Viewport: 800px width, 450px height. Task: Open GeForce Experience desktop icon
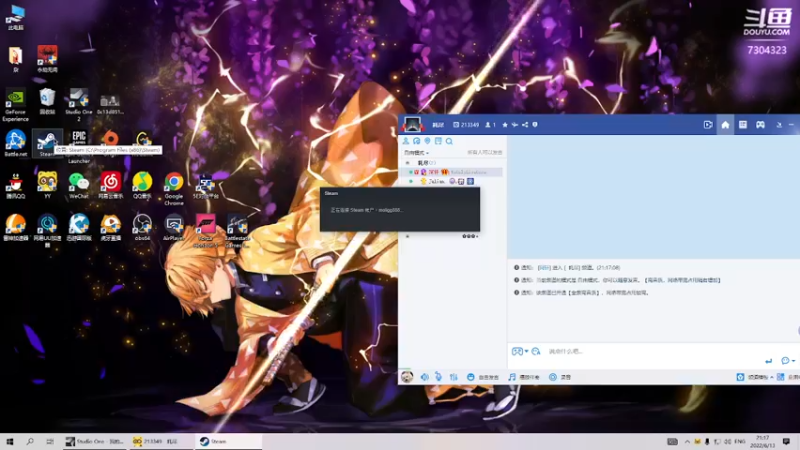[15, 105]
